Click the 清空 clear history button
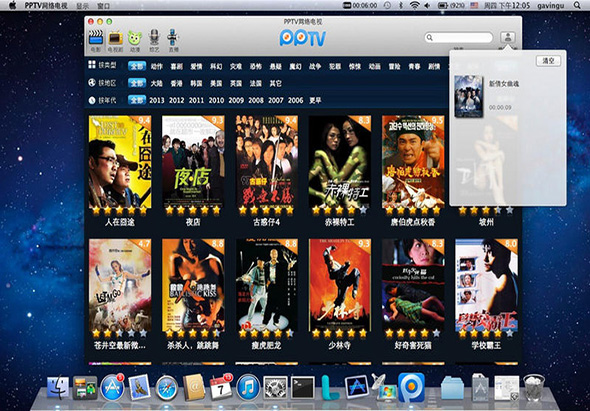This screenshot has width=590, height=411. pos(548,61)
